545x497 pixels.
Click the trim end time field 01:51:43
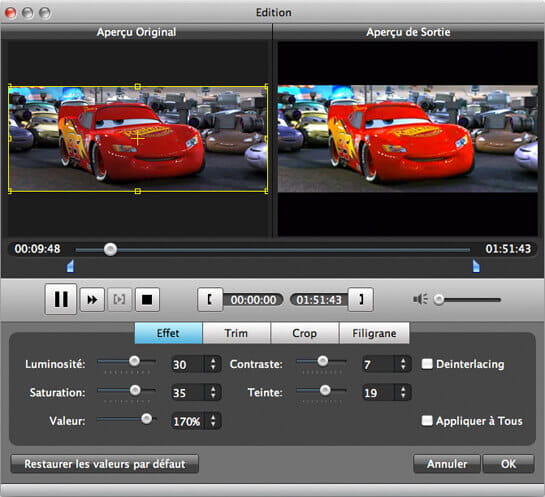pyautogui.click(x=319, y=300)
